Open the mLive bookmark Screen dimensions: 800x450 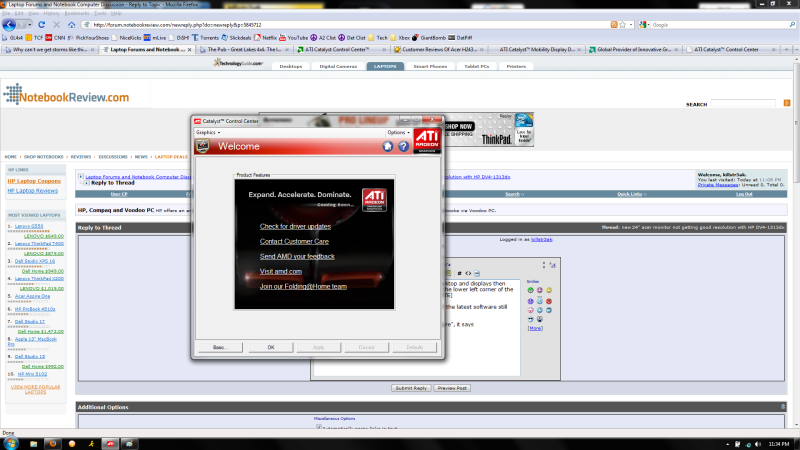[155, 38]
